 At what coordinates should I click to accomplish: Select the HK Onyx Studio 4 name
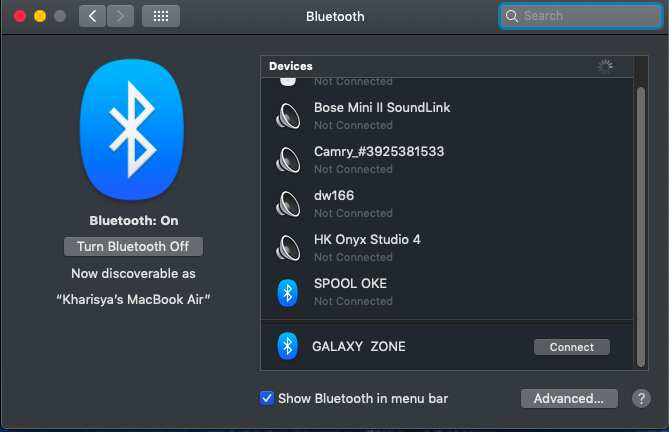coord(367,239)
